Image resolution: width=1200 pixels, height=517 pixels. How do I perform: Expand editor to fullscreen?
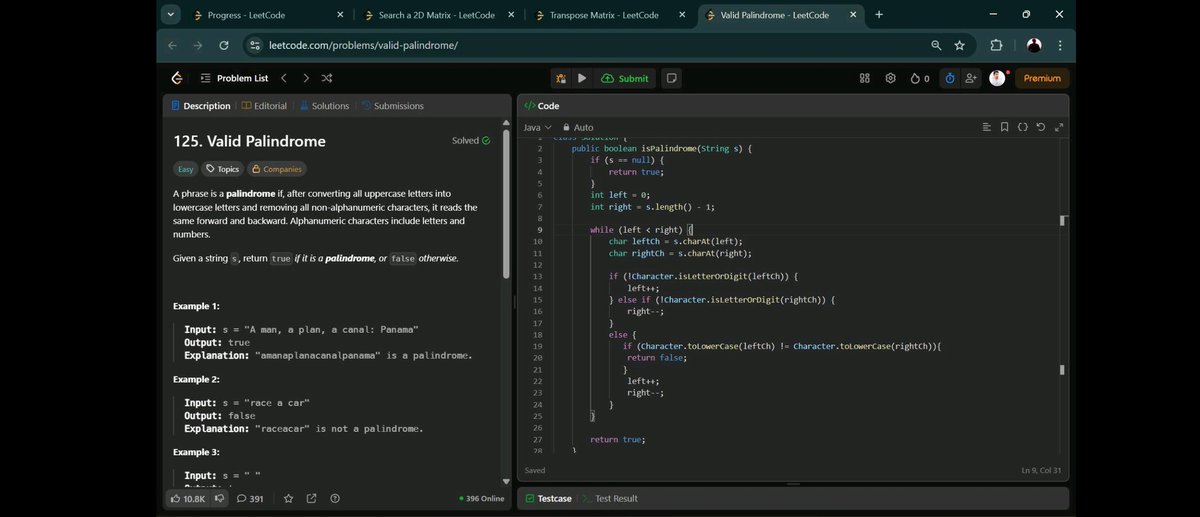1058,127
